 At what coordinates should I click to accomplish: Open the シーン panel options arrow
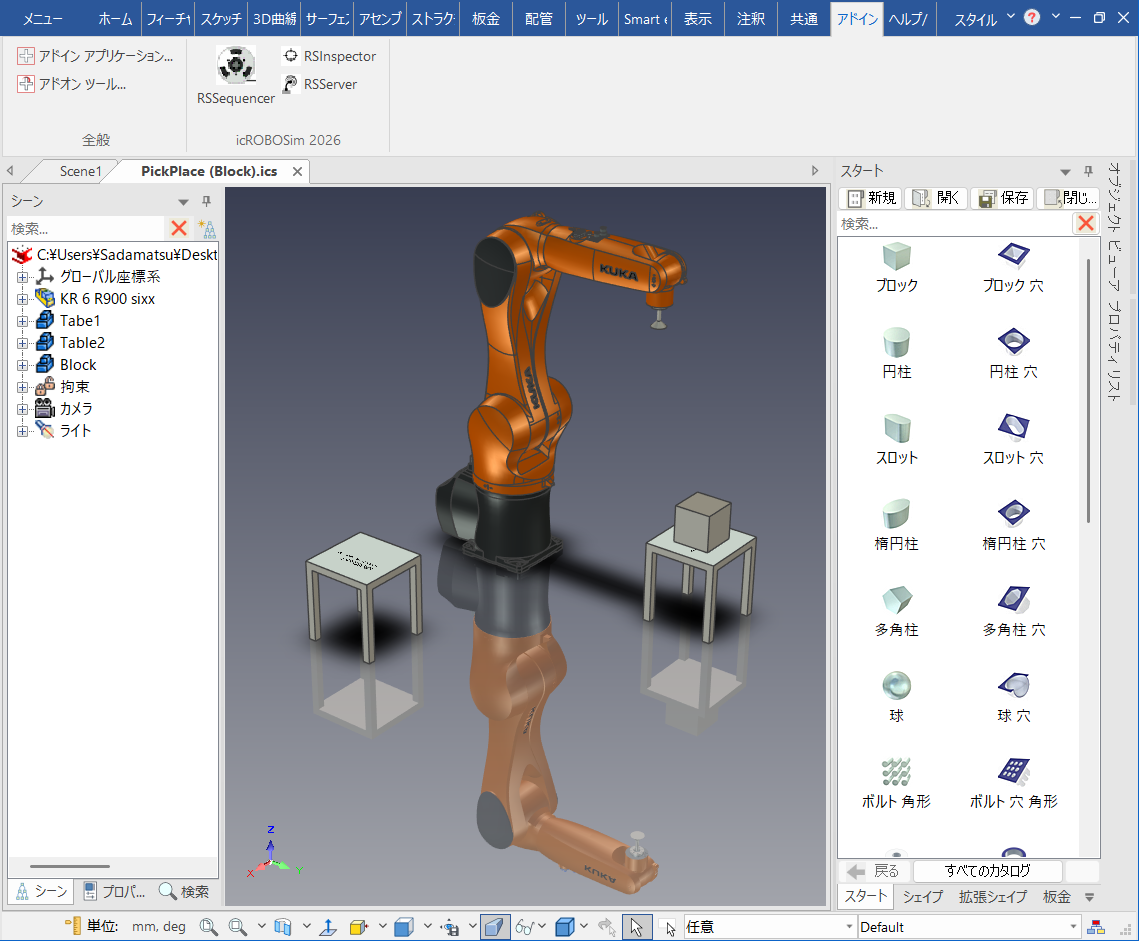tap(184, 202)
